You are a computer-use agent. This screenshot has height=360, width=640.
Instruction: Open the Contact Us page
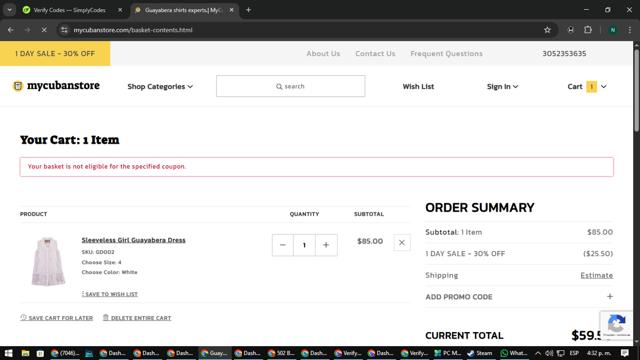click(375, 53)
